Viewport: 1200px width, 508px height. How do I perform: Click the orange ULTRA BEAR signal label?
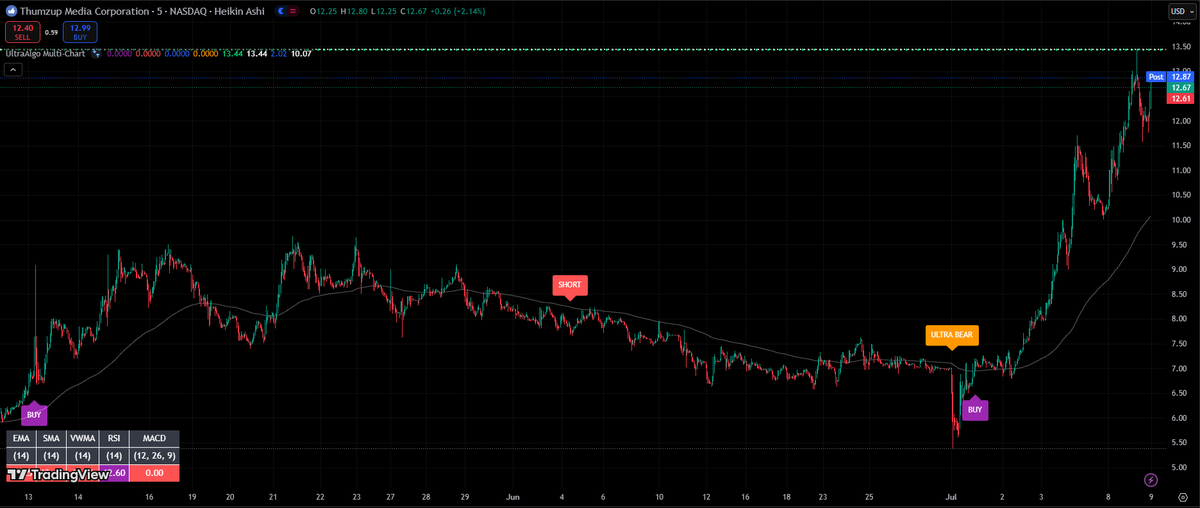952,336
